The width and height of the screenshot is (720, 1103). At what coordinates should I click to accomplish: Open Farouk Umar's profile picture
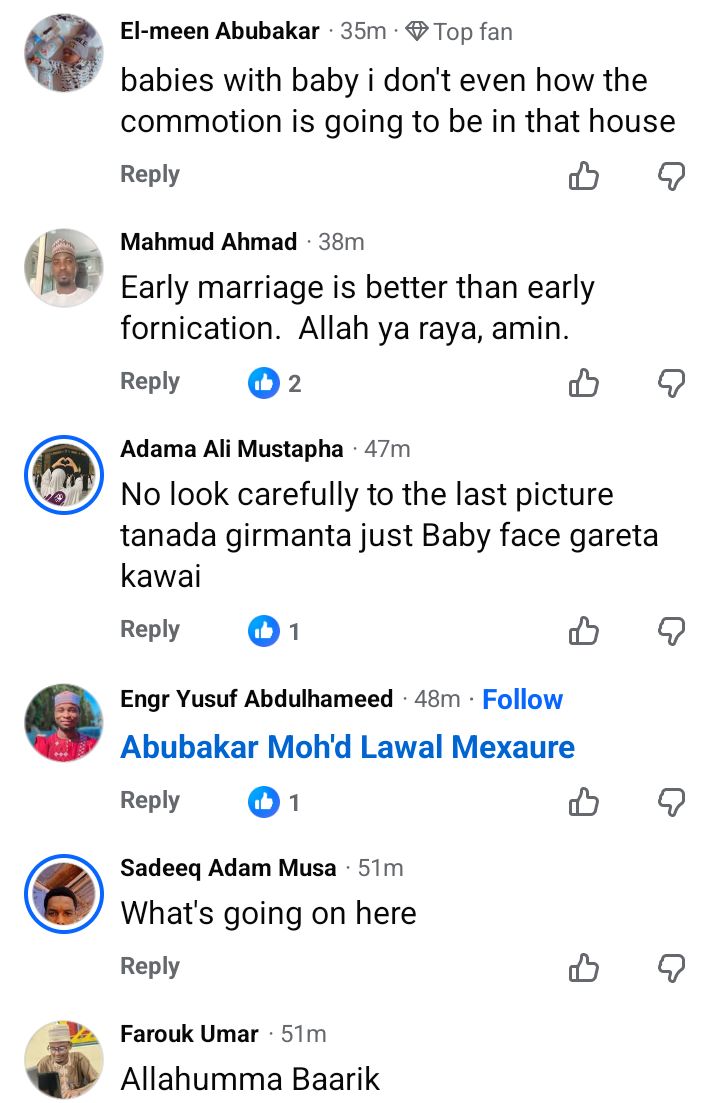(x=64, y=1059)
